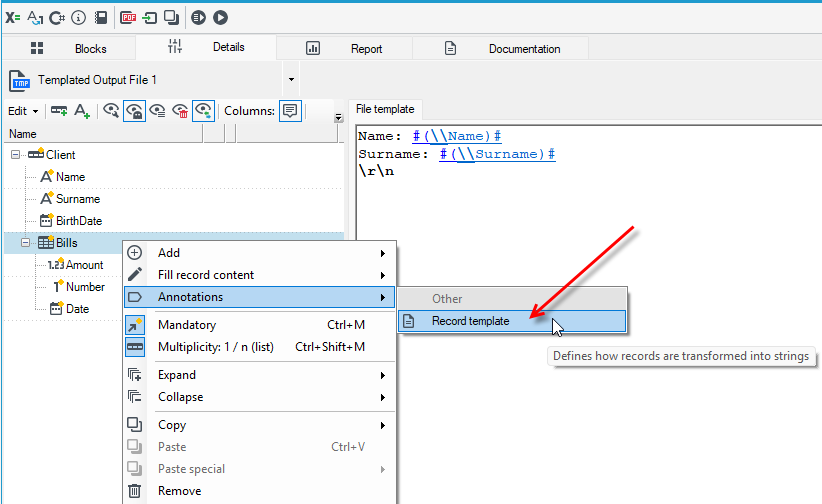Screen dimensions: 822x504
Task: Toggle the eye with ghost view icon
Action: 134,111
